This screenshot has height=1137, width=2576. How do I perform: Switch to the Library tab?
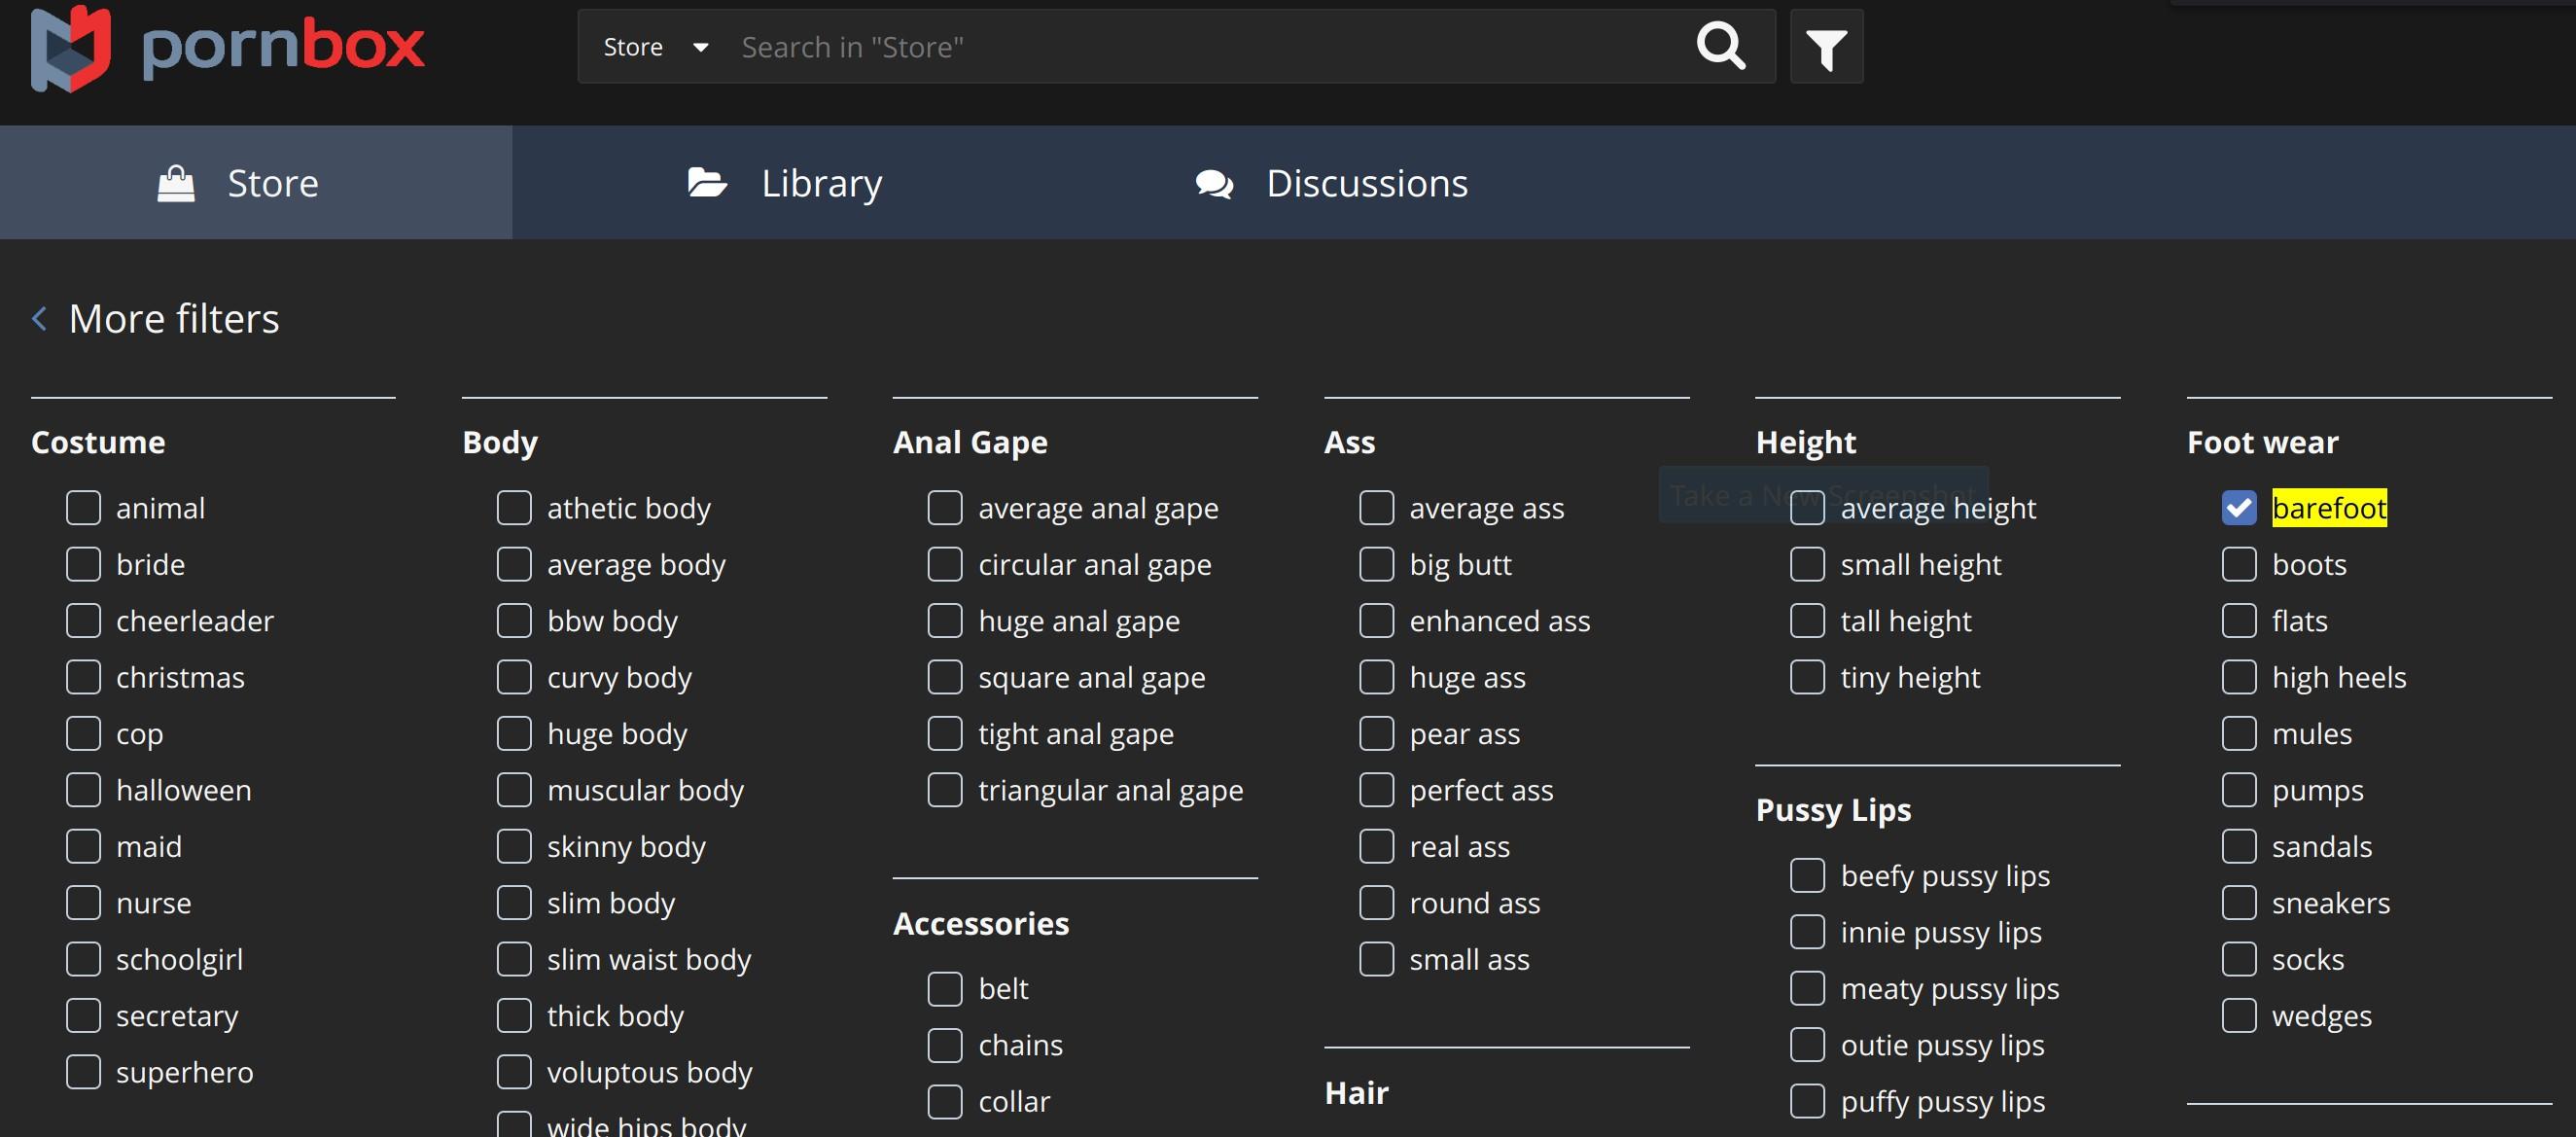820,184
